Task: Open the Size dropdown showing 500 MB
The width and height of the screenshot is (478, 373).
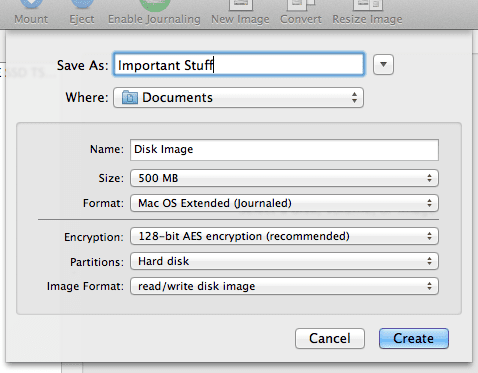Action: point(284,178)
